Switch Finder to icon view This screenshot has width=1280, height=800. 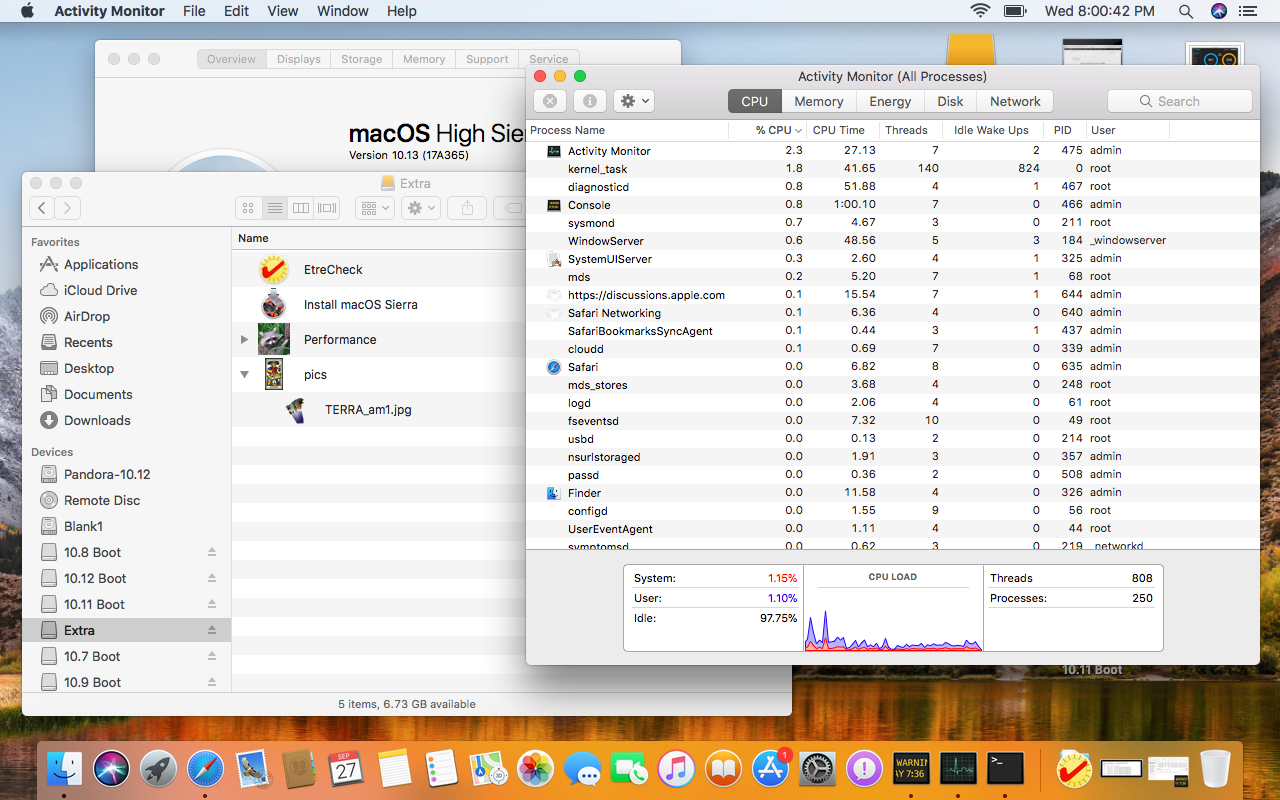(x=249, y=208)
